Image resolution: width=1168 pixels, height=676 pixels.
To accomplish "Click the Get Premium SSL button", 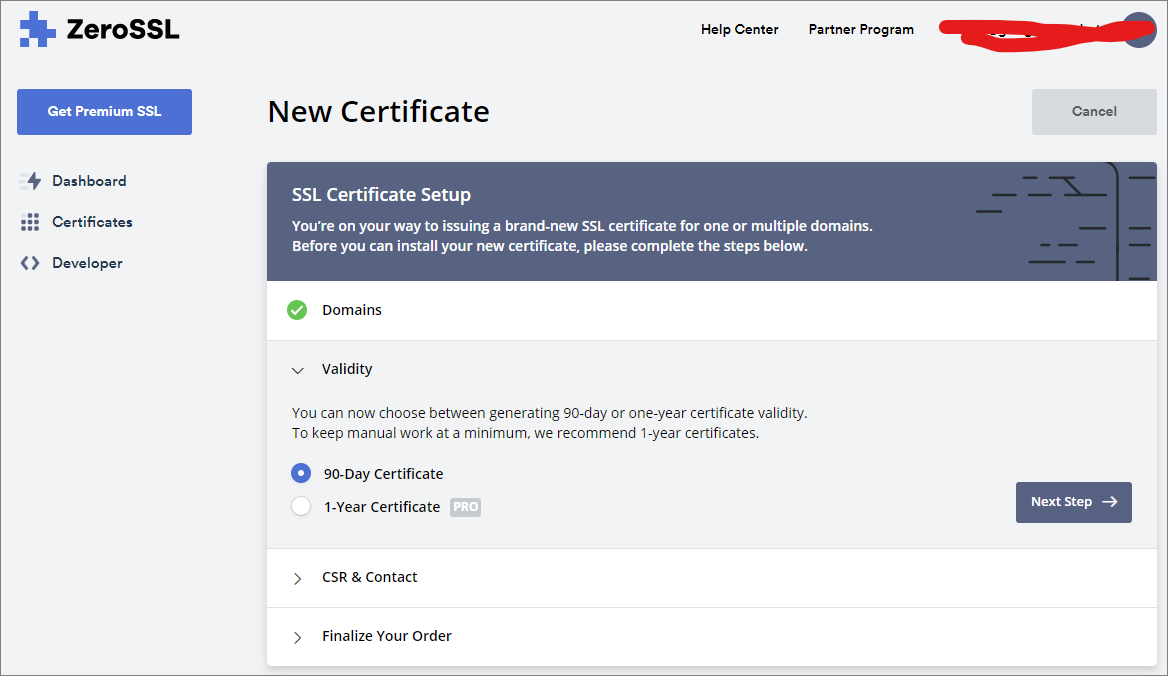I will (104, 112).
